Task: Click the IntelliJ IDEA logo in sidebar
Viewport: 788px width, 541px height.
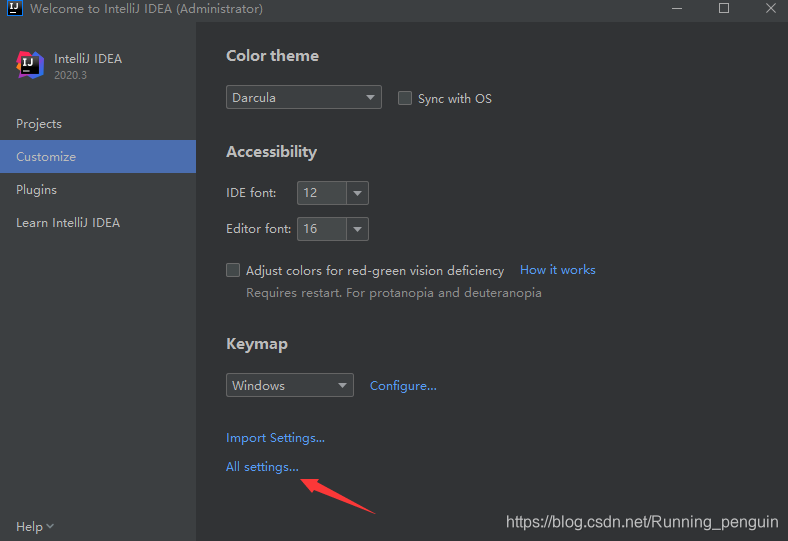Action: tap(30, 65)
